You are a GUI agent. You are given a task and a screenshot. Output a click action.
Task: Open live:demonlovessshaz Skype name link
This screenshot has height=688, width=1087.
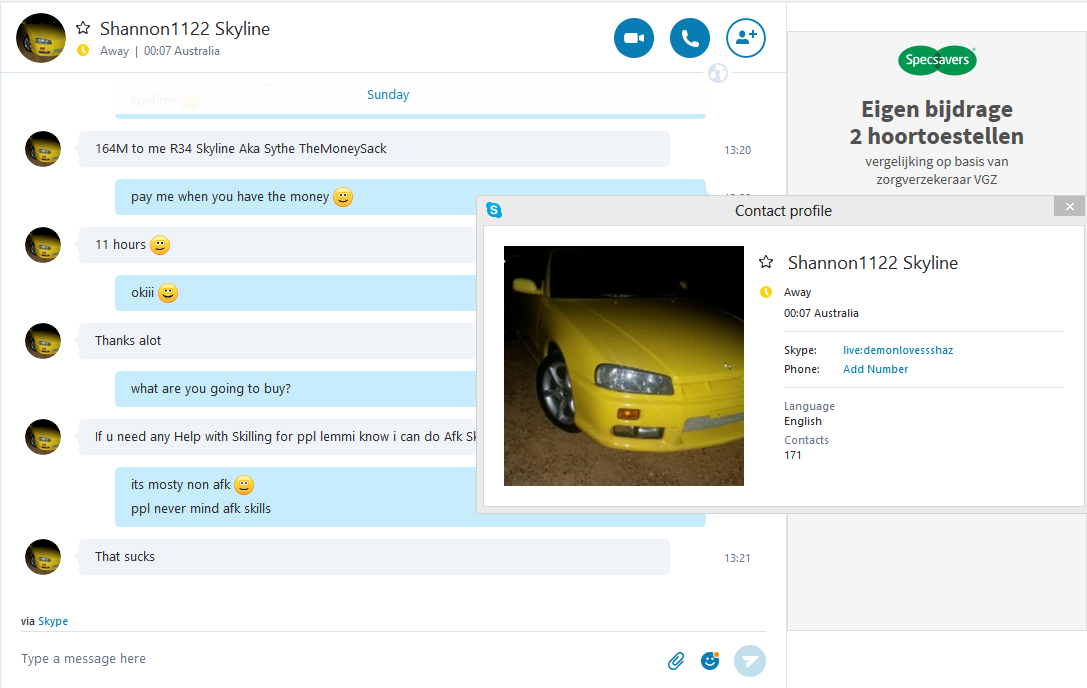[x=898, y=350]
